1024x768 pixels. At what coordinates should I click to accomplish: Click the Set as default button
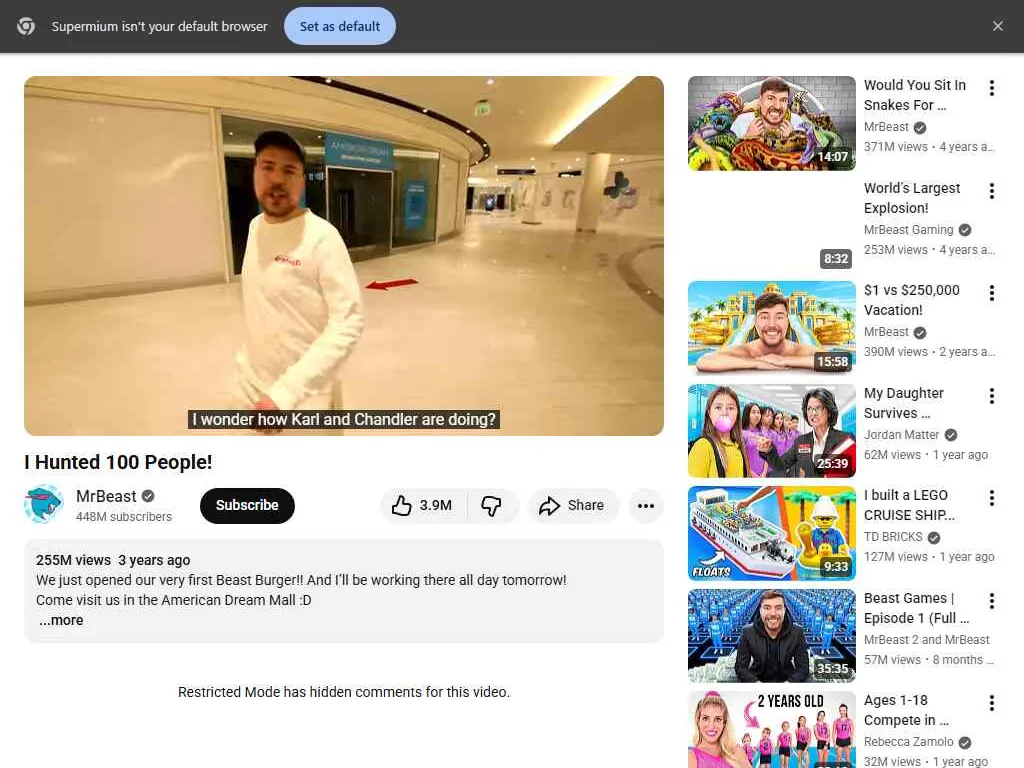click(x=340, y=26)
